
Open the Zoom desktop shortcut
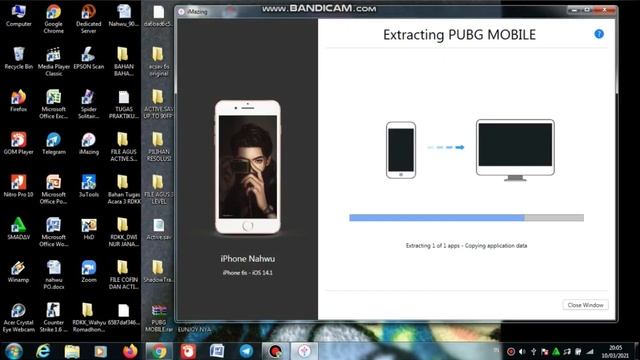pyautogui.click(x=89, y=272)
